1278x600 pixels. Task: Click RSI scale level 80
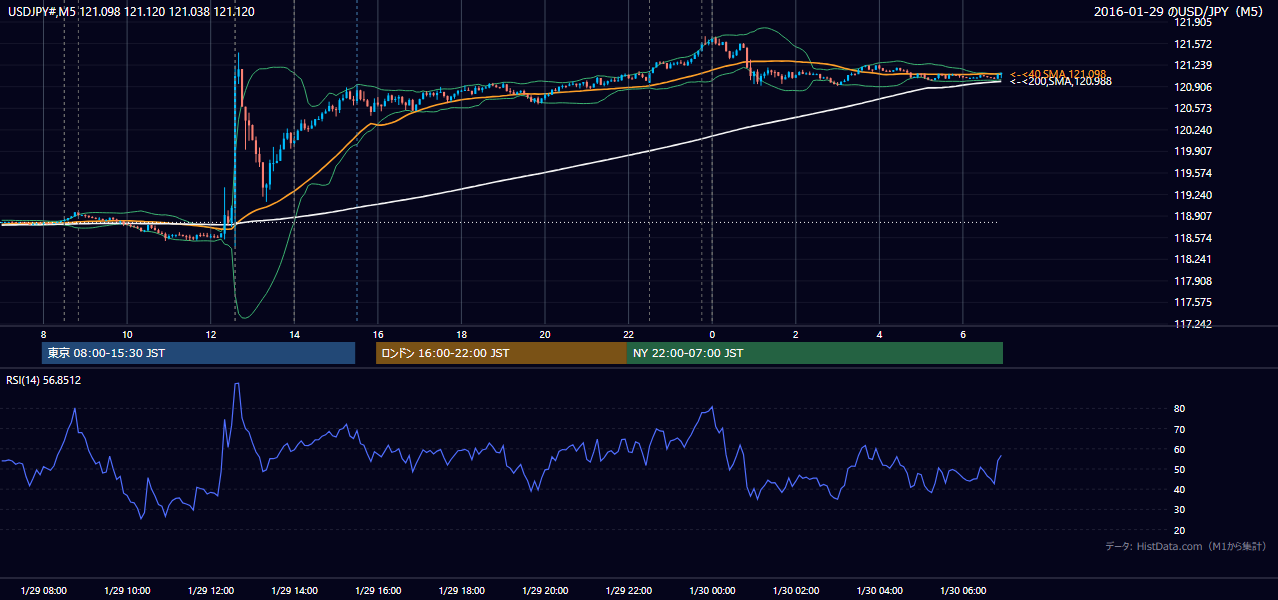pyautogui.click(x=1180, y=409)
